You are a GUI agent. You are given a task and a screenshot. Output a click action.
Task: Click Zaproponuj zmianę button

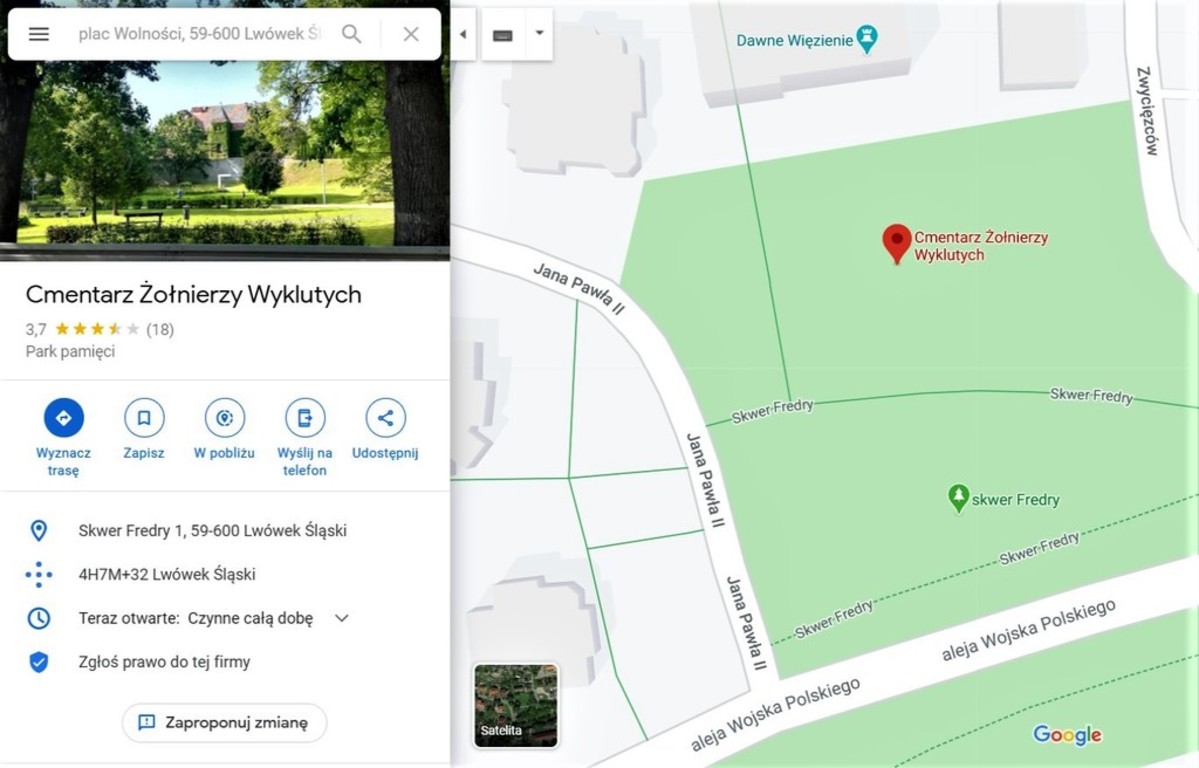tap(224, 723)
